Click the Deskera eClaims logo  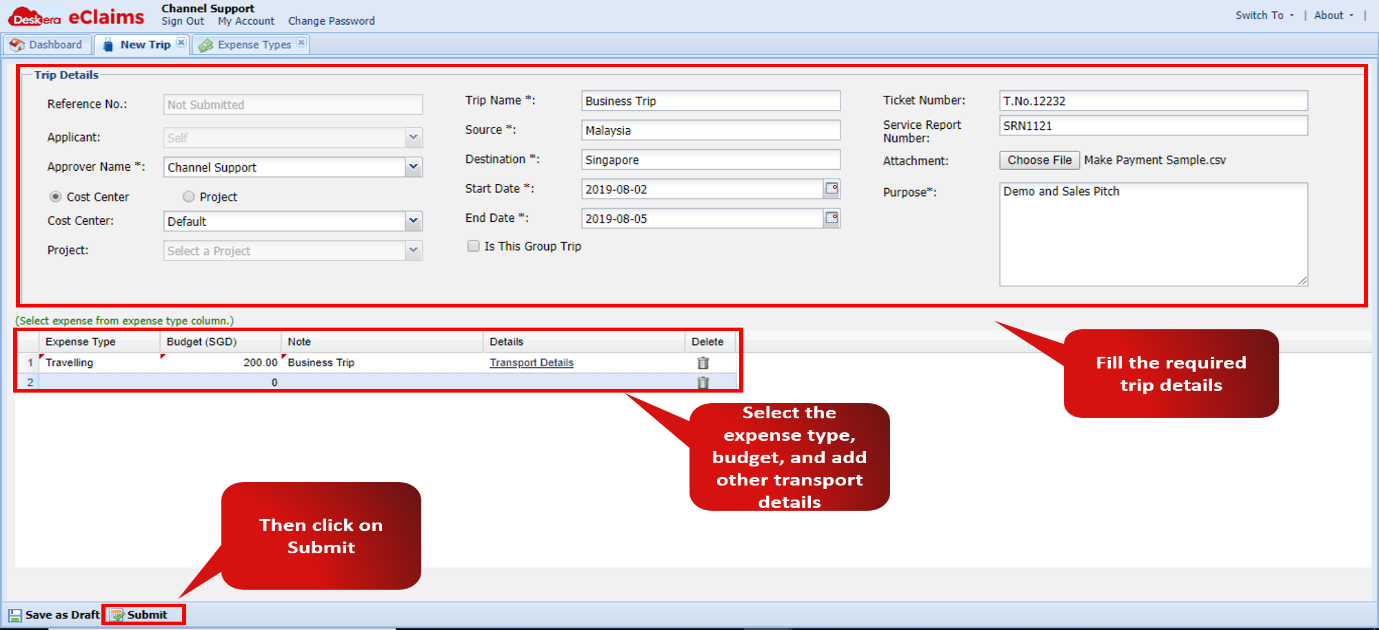(76, 16)
